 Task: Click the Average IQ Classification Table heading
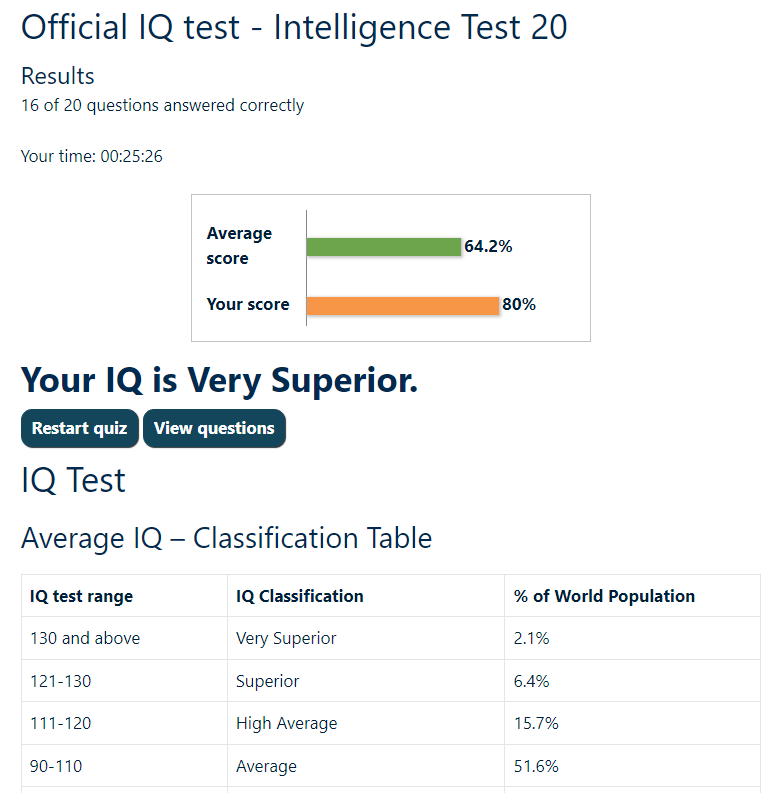[x=226, y=538]
